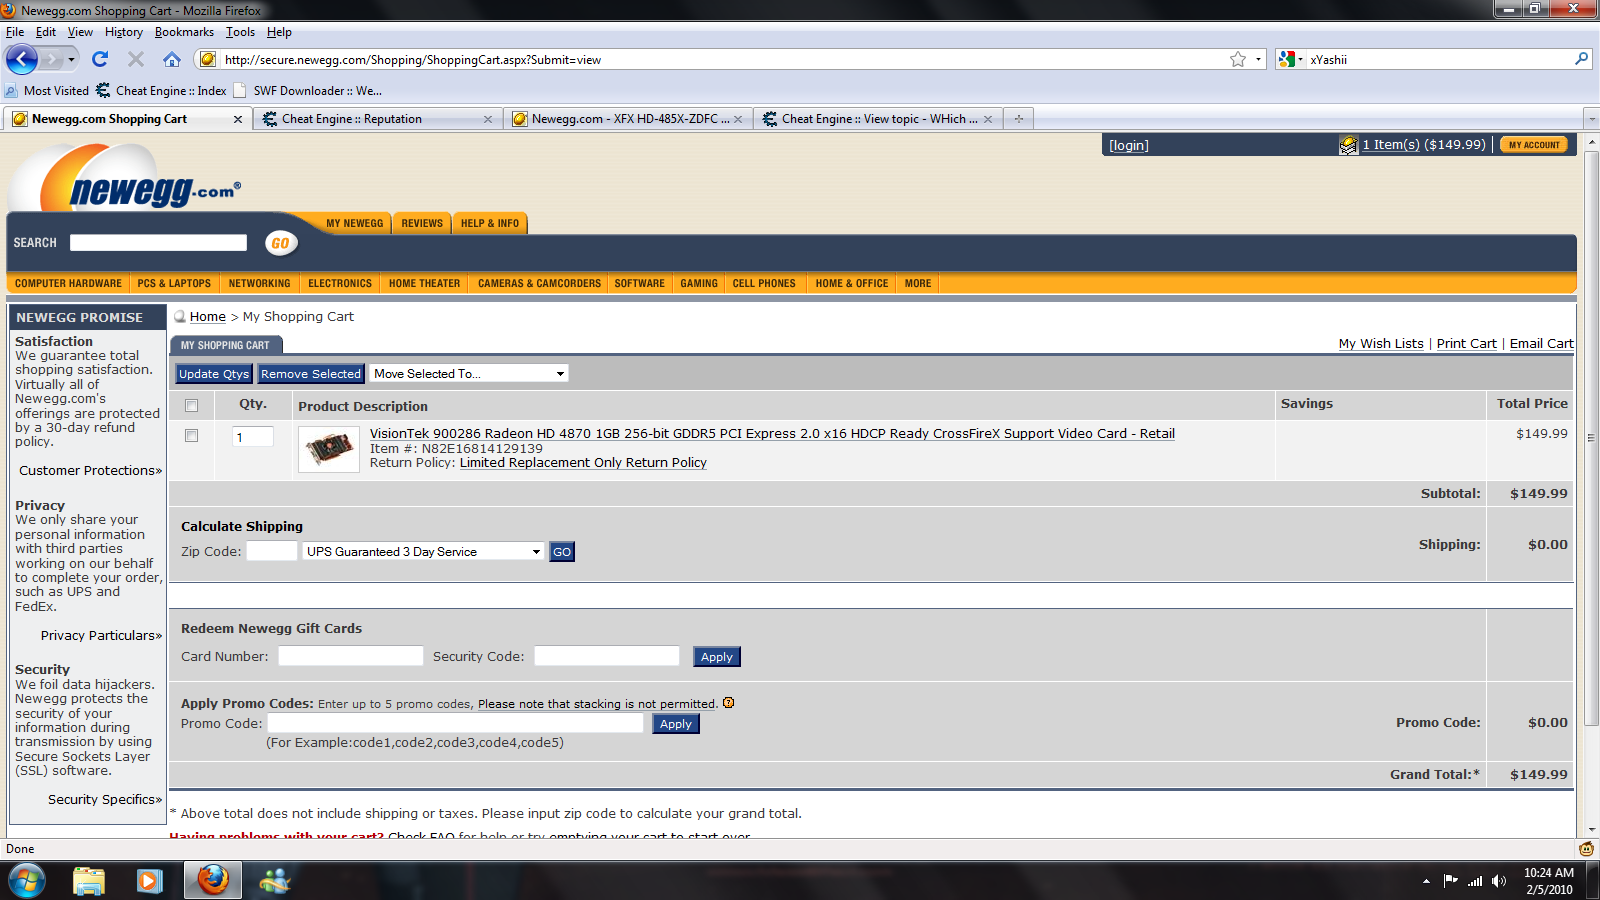Click the Firefox taskbar icon
This screenshot has width=1600, height=900.
tap(212, 881)
